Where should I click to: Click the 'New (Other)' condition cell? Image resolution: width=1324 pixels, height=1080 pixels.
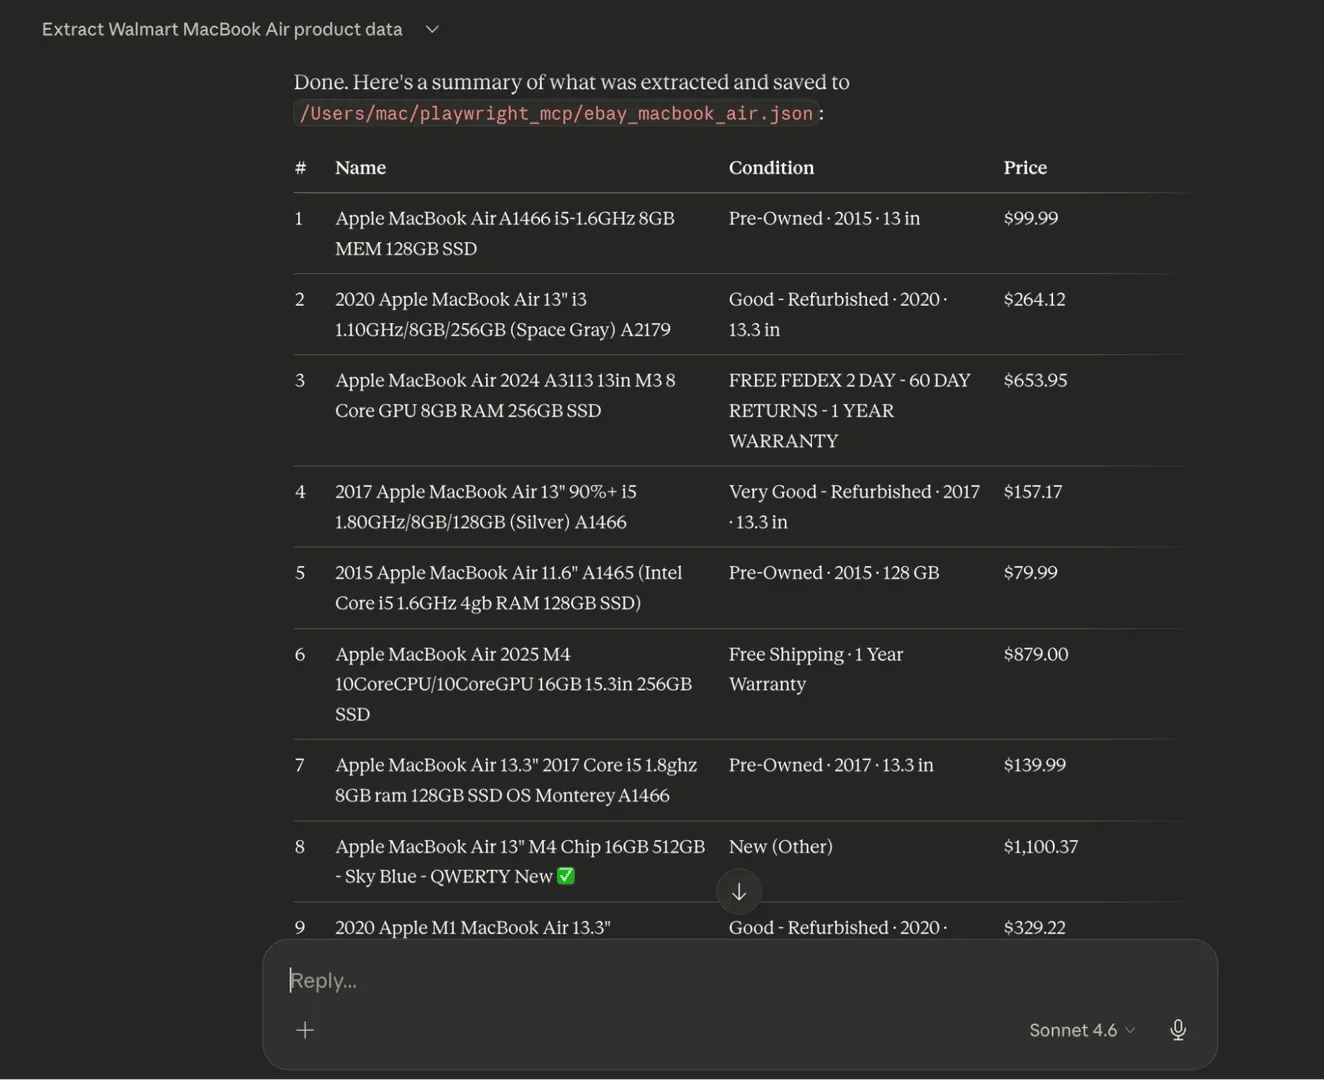pos(780,846)
